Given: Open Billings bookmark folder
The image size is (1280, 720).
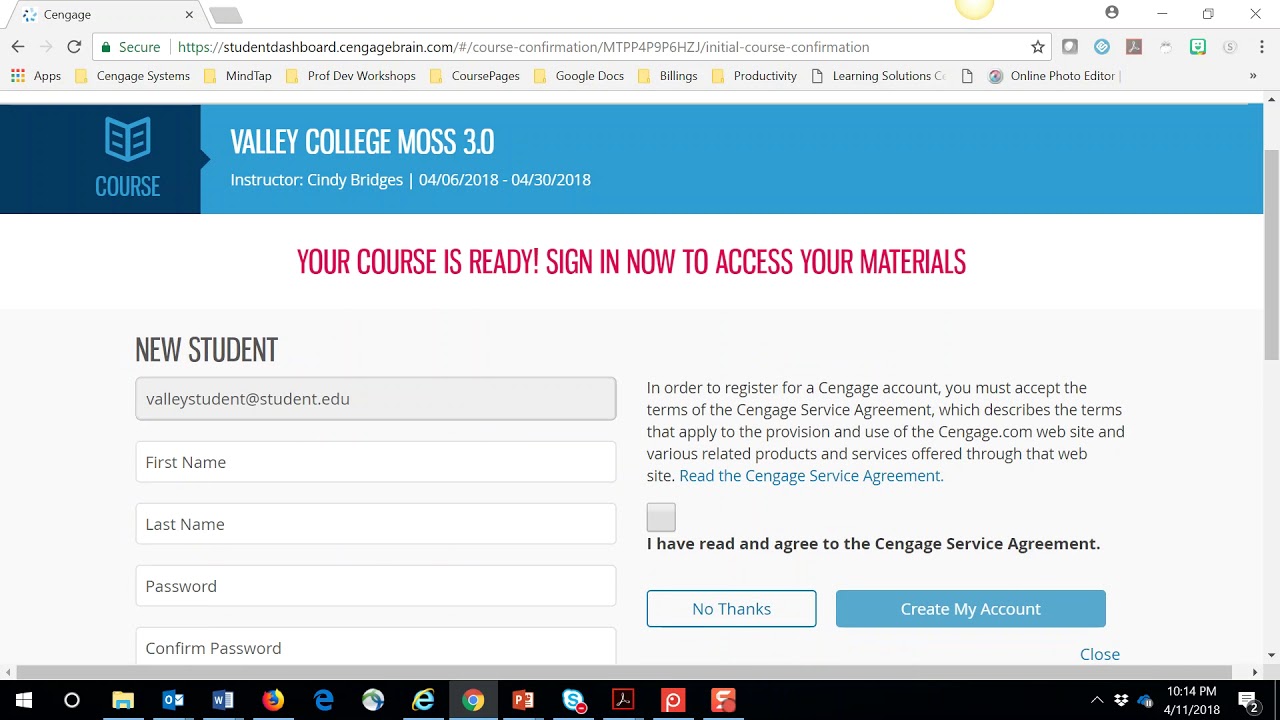Looking at the screenshot, I should coord(667,76).
